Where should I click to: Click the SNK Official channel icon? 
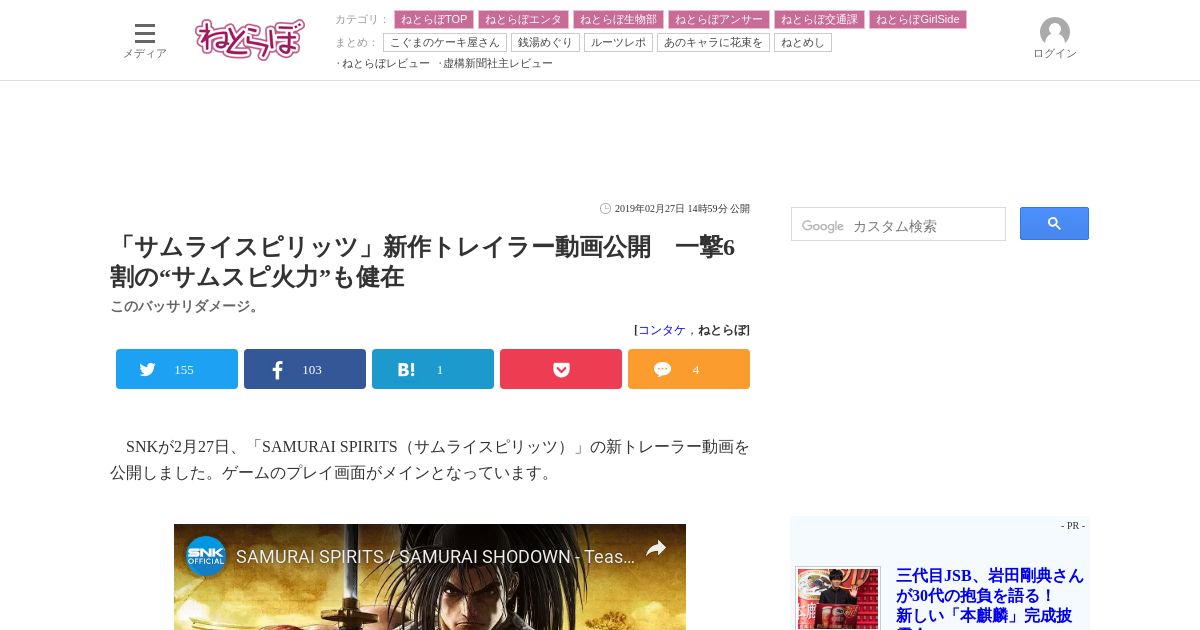206,556
